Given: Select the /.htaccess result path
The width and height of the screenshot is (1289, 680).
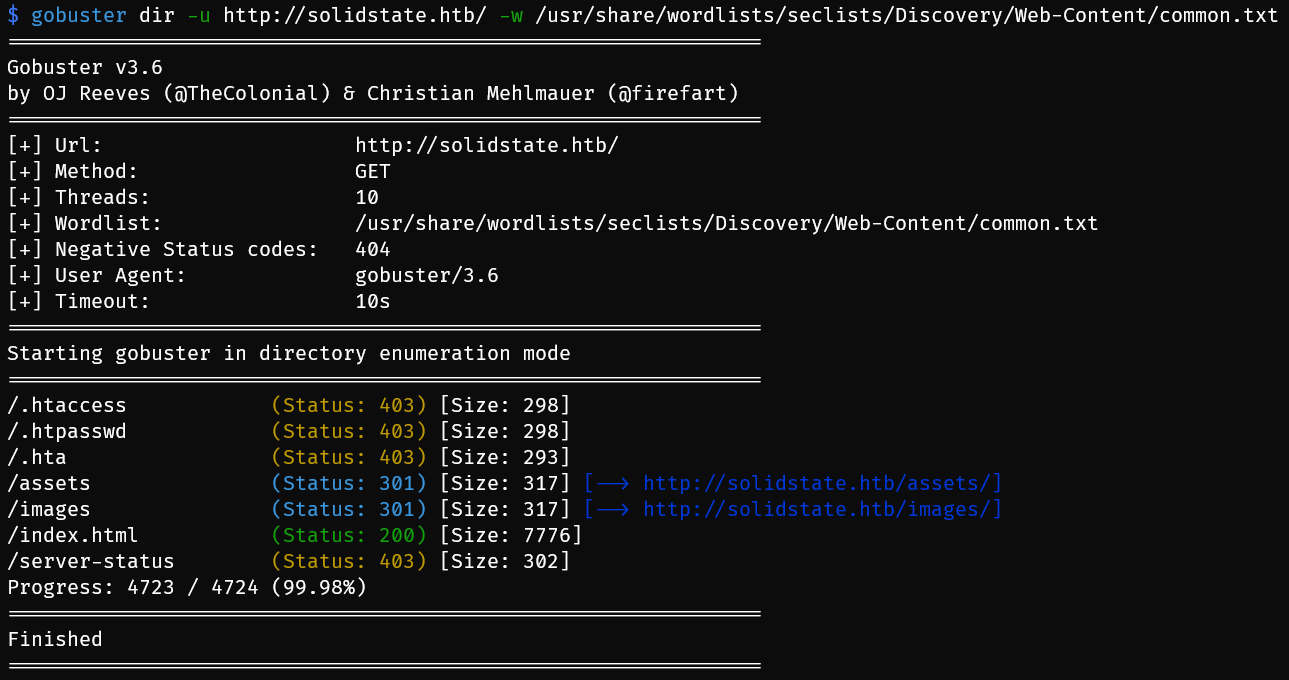Looking at the screenshot, I should pyautogui.click(x=67, y=405).
